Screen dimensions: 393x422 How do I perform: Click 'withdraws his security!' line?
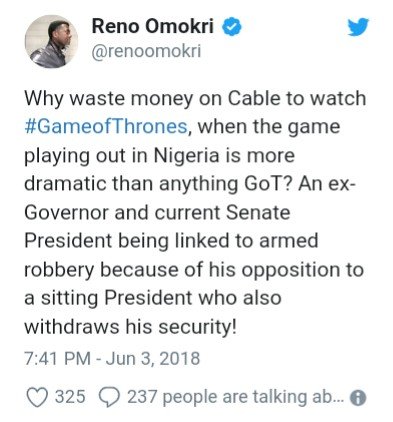tap(131, 327)
